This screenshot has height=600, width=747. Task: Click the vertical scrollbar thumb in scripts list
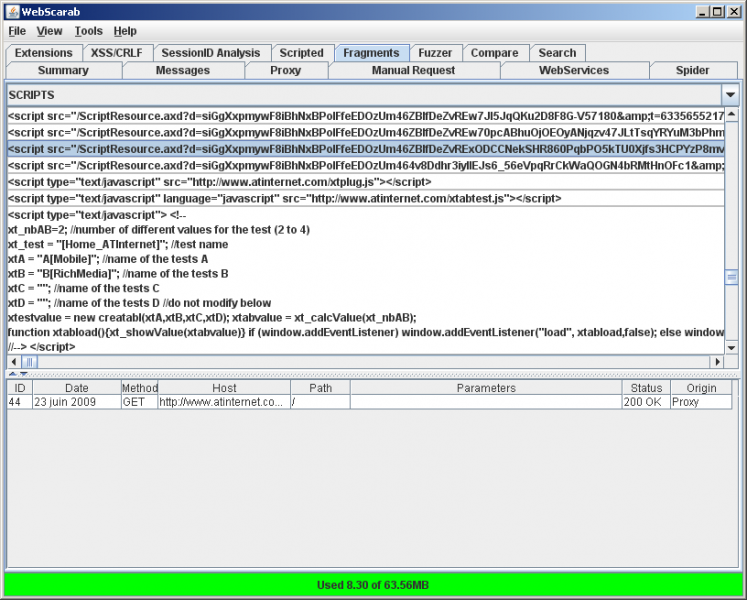click(x=731, y=277)
